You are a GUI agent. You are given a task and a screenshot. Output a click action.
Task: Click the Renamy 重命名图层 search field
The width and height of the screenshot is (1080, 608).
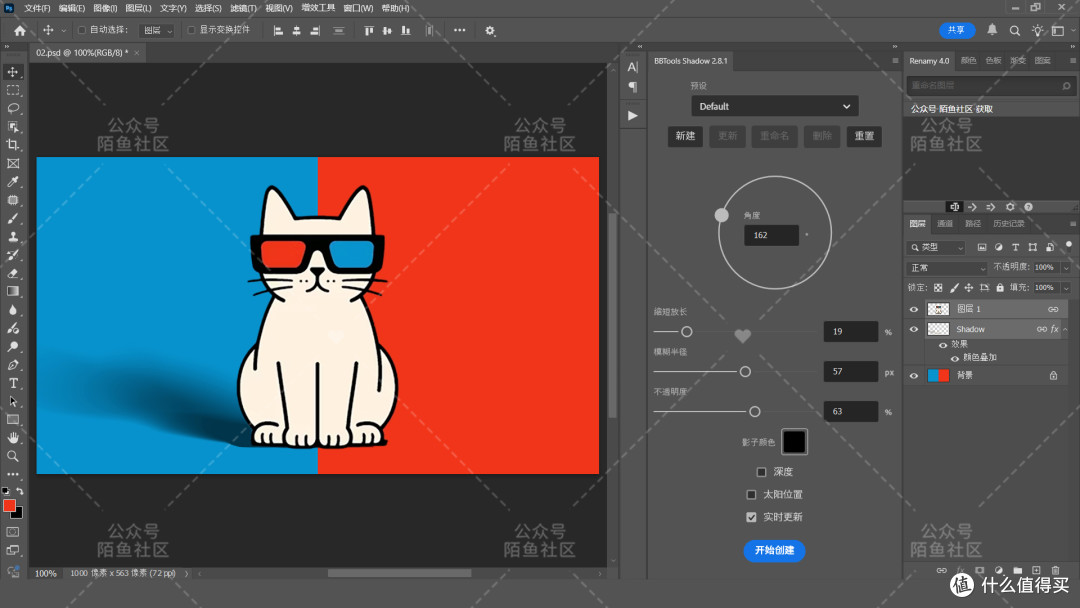pos(989,85)
